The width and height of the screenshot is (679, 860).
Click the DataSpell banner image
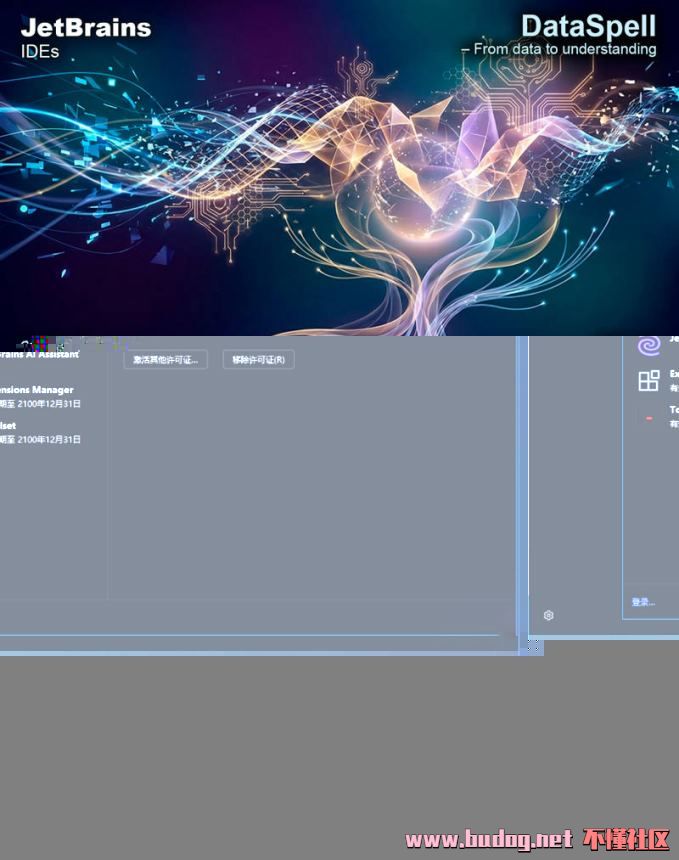pos(340,168)
